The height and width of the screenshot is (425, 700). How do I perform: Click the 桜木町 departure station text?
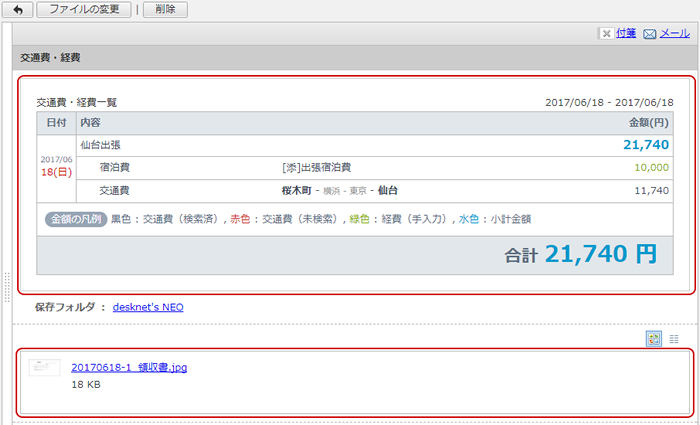click(301, 190)
